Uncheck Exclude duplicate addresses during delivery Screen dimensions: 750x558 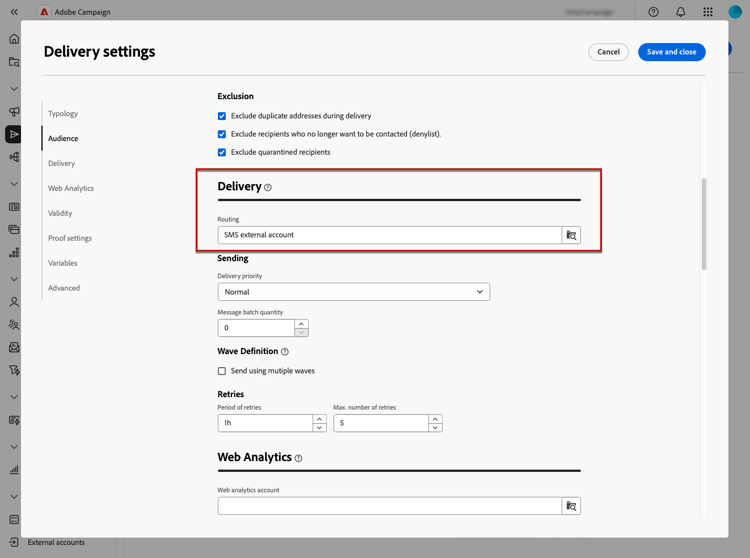tap(222, 116)
